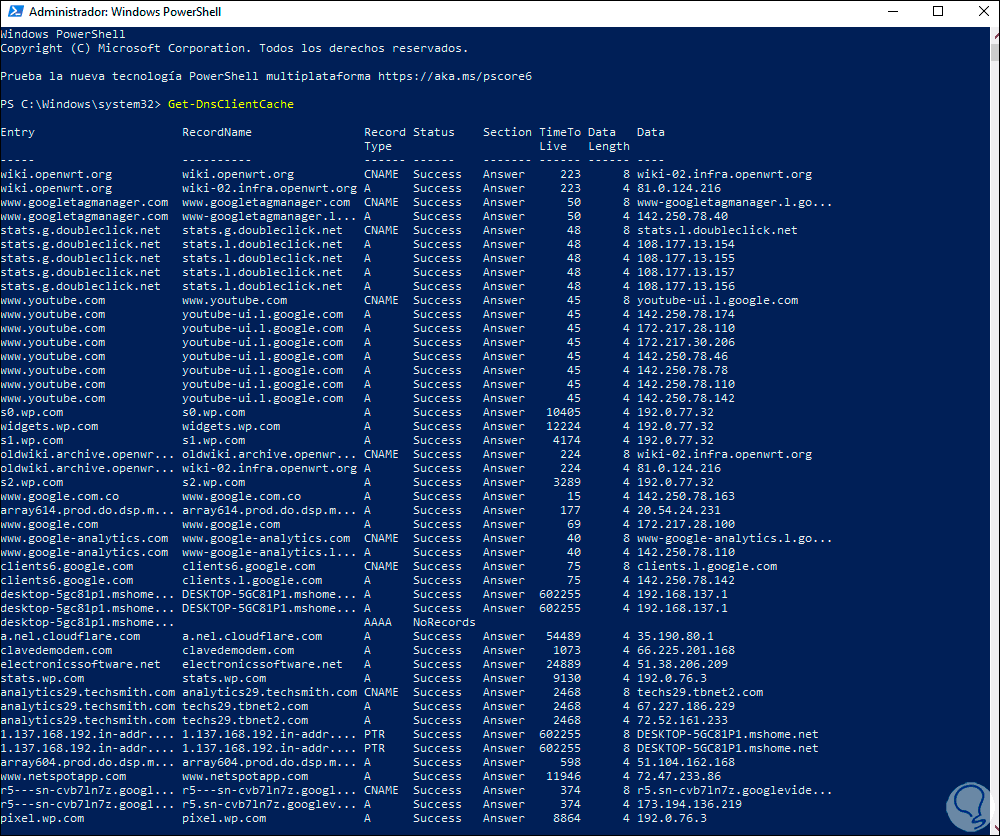Click IP address 67.227.186.229
This screenshot has width=1000, height=836.
686,707
